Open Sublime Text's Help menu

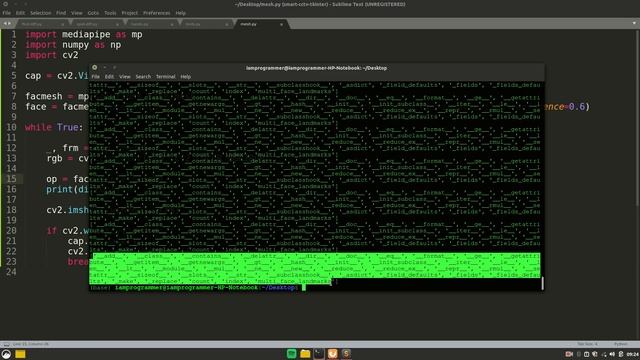[x=180, y=13]
